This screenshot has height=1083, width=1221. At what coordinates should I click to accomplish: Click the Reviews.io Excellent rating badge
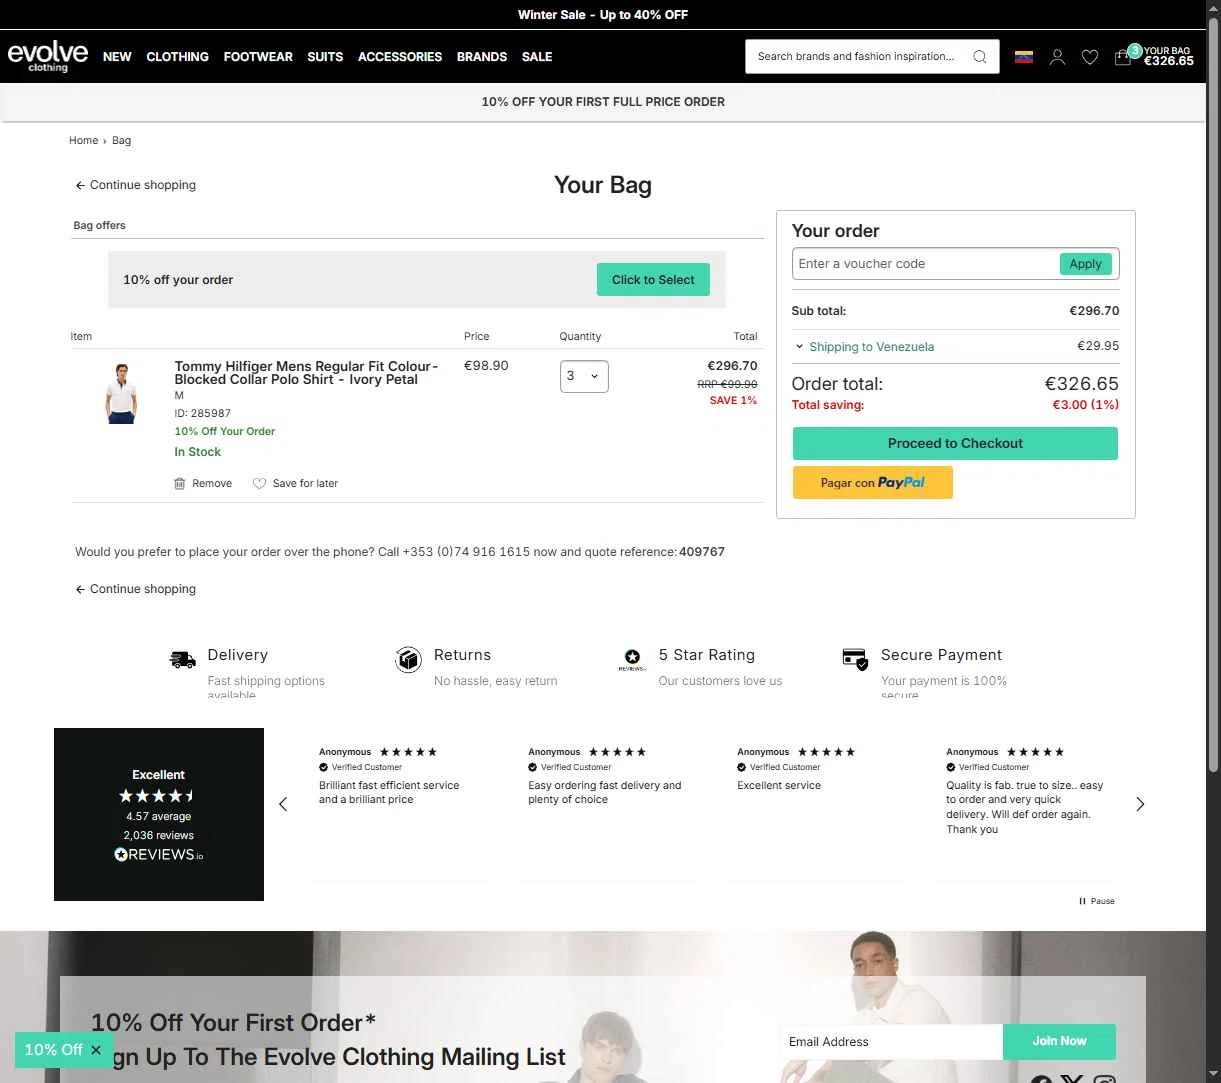159,814
